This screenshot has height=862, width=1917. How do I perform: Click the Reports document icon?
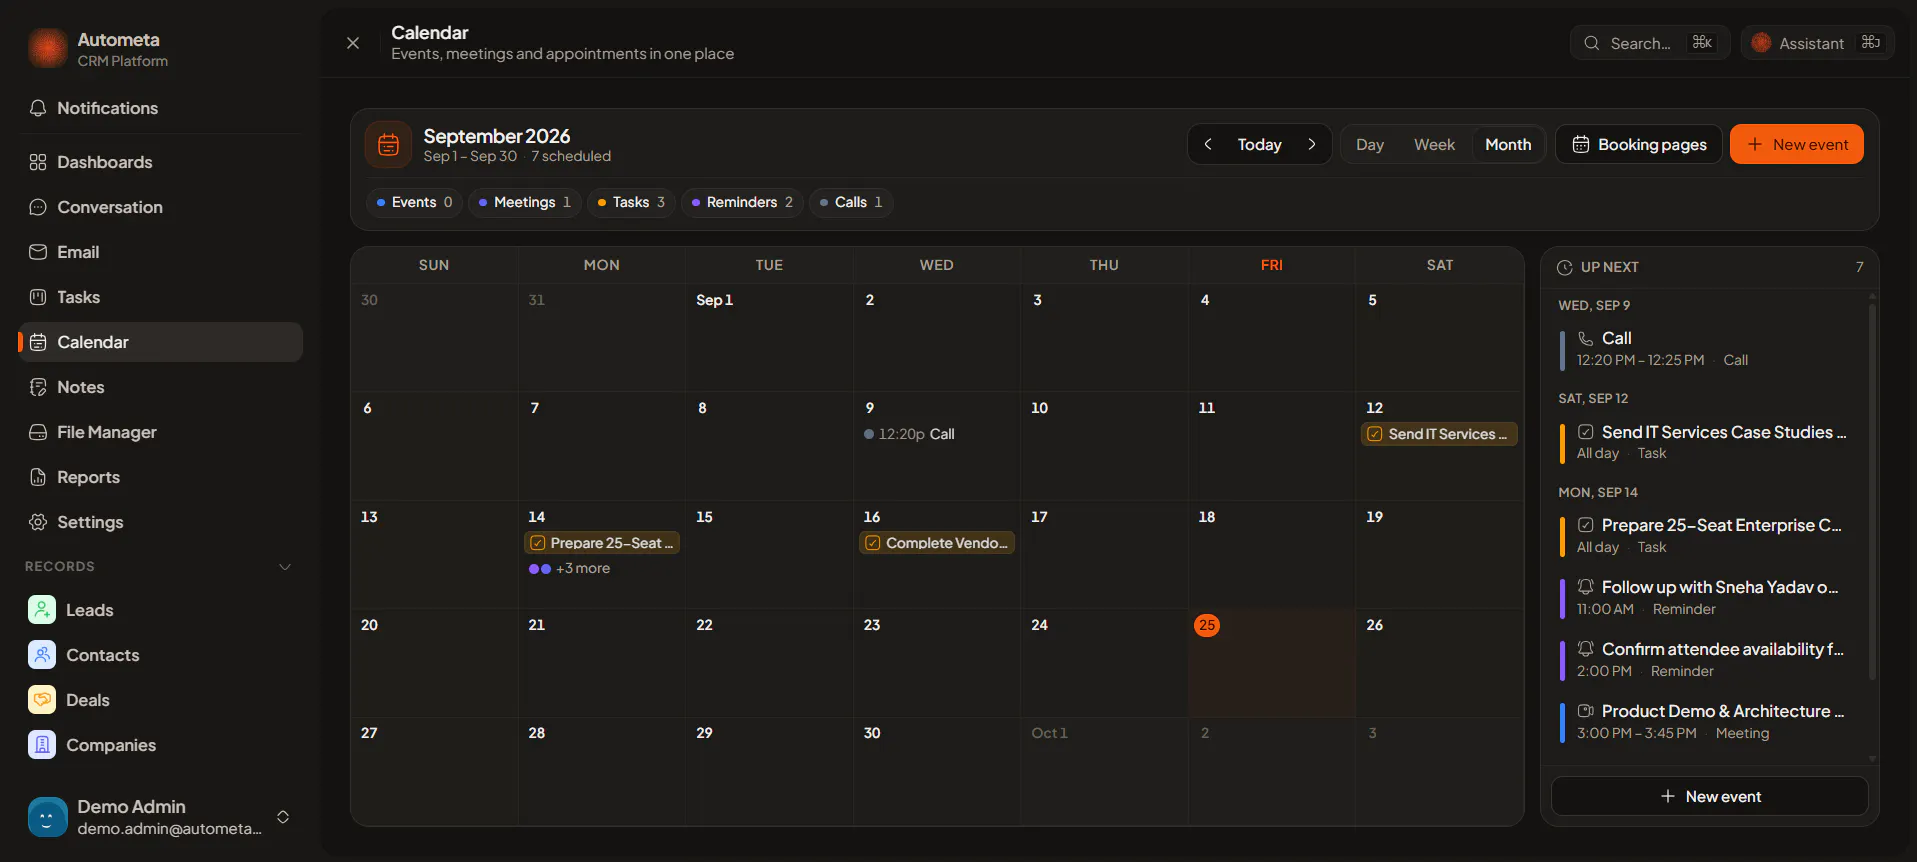[x=38, y=477]
